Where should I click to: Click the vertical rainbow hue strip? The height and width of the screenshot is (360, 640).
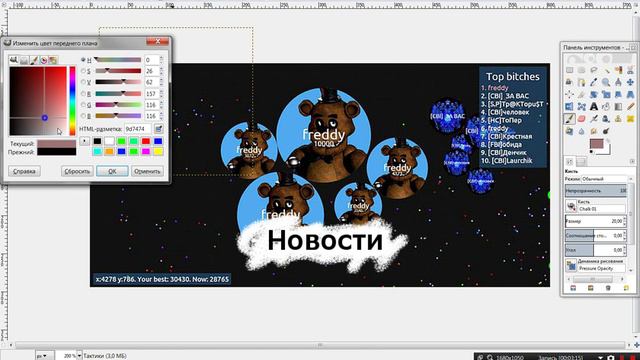(72, 101)
